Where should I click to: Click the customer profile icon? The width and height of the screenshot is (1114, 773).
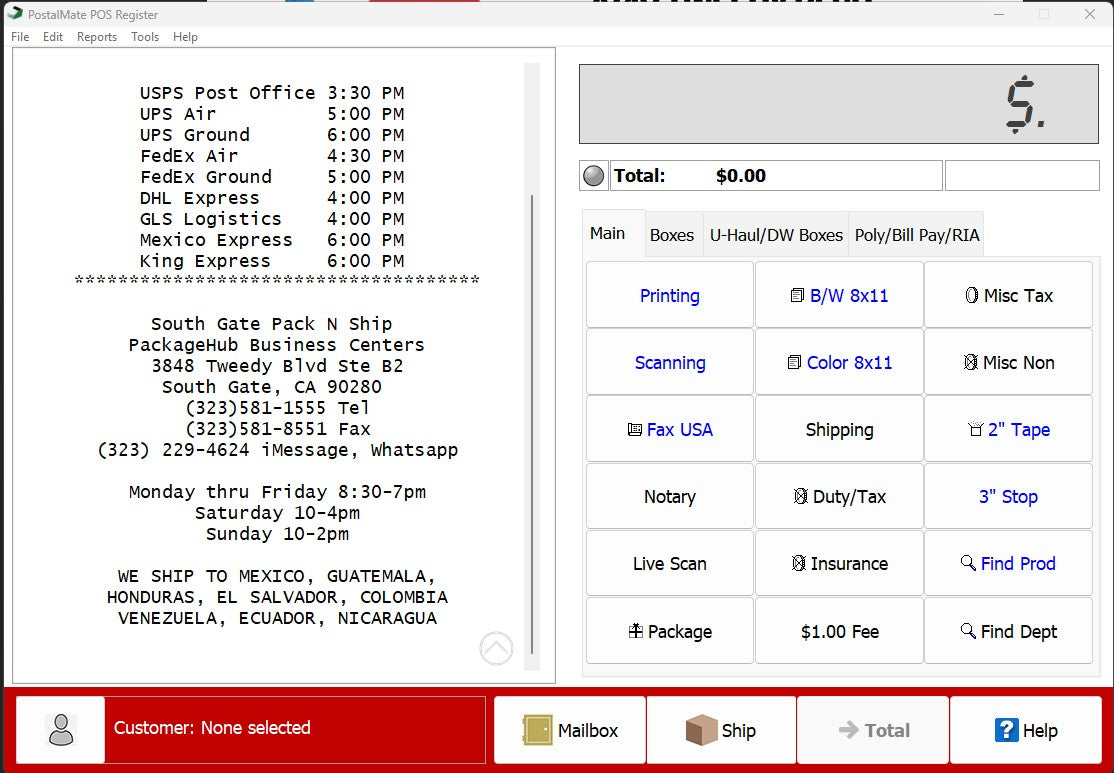(x=61, y=730)
